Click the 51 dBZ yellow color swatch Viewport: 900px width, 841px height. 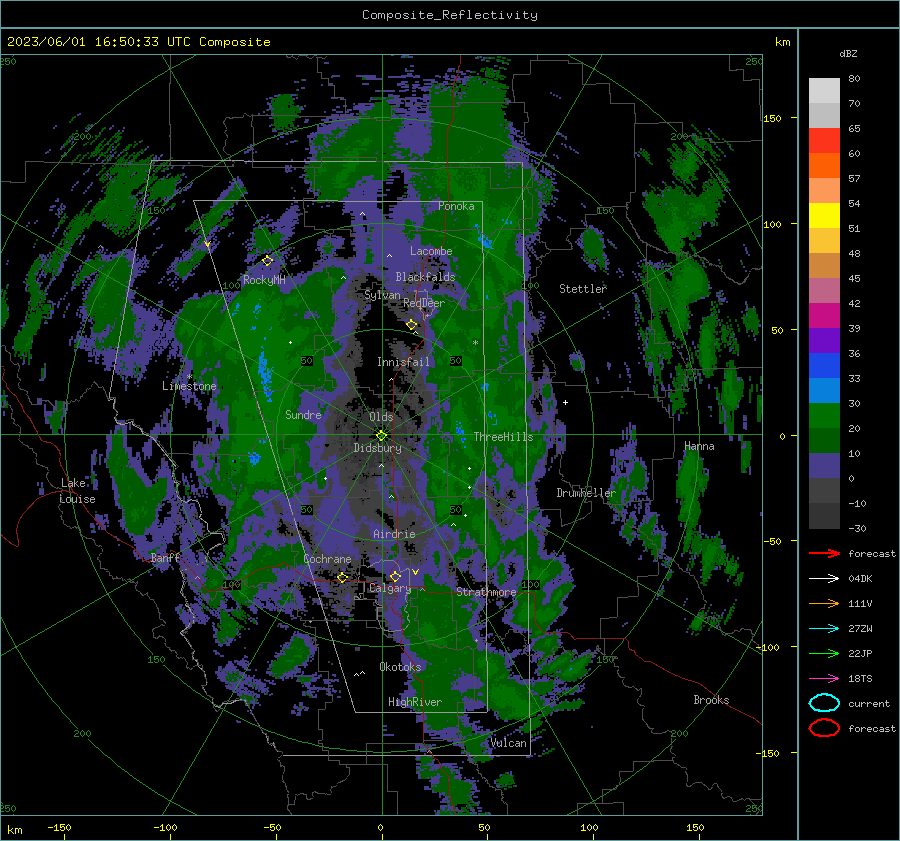coord(824,215)
